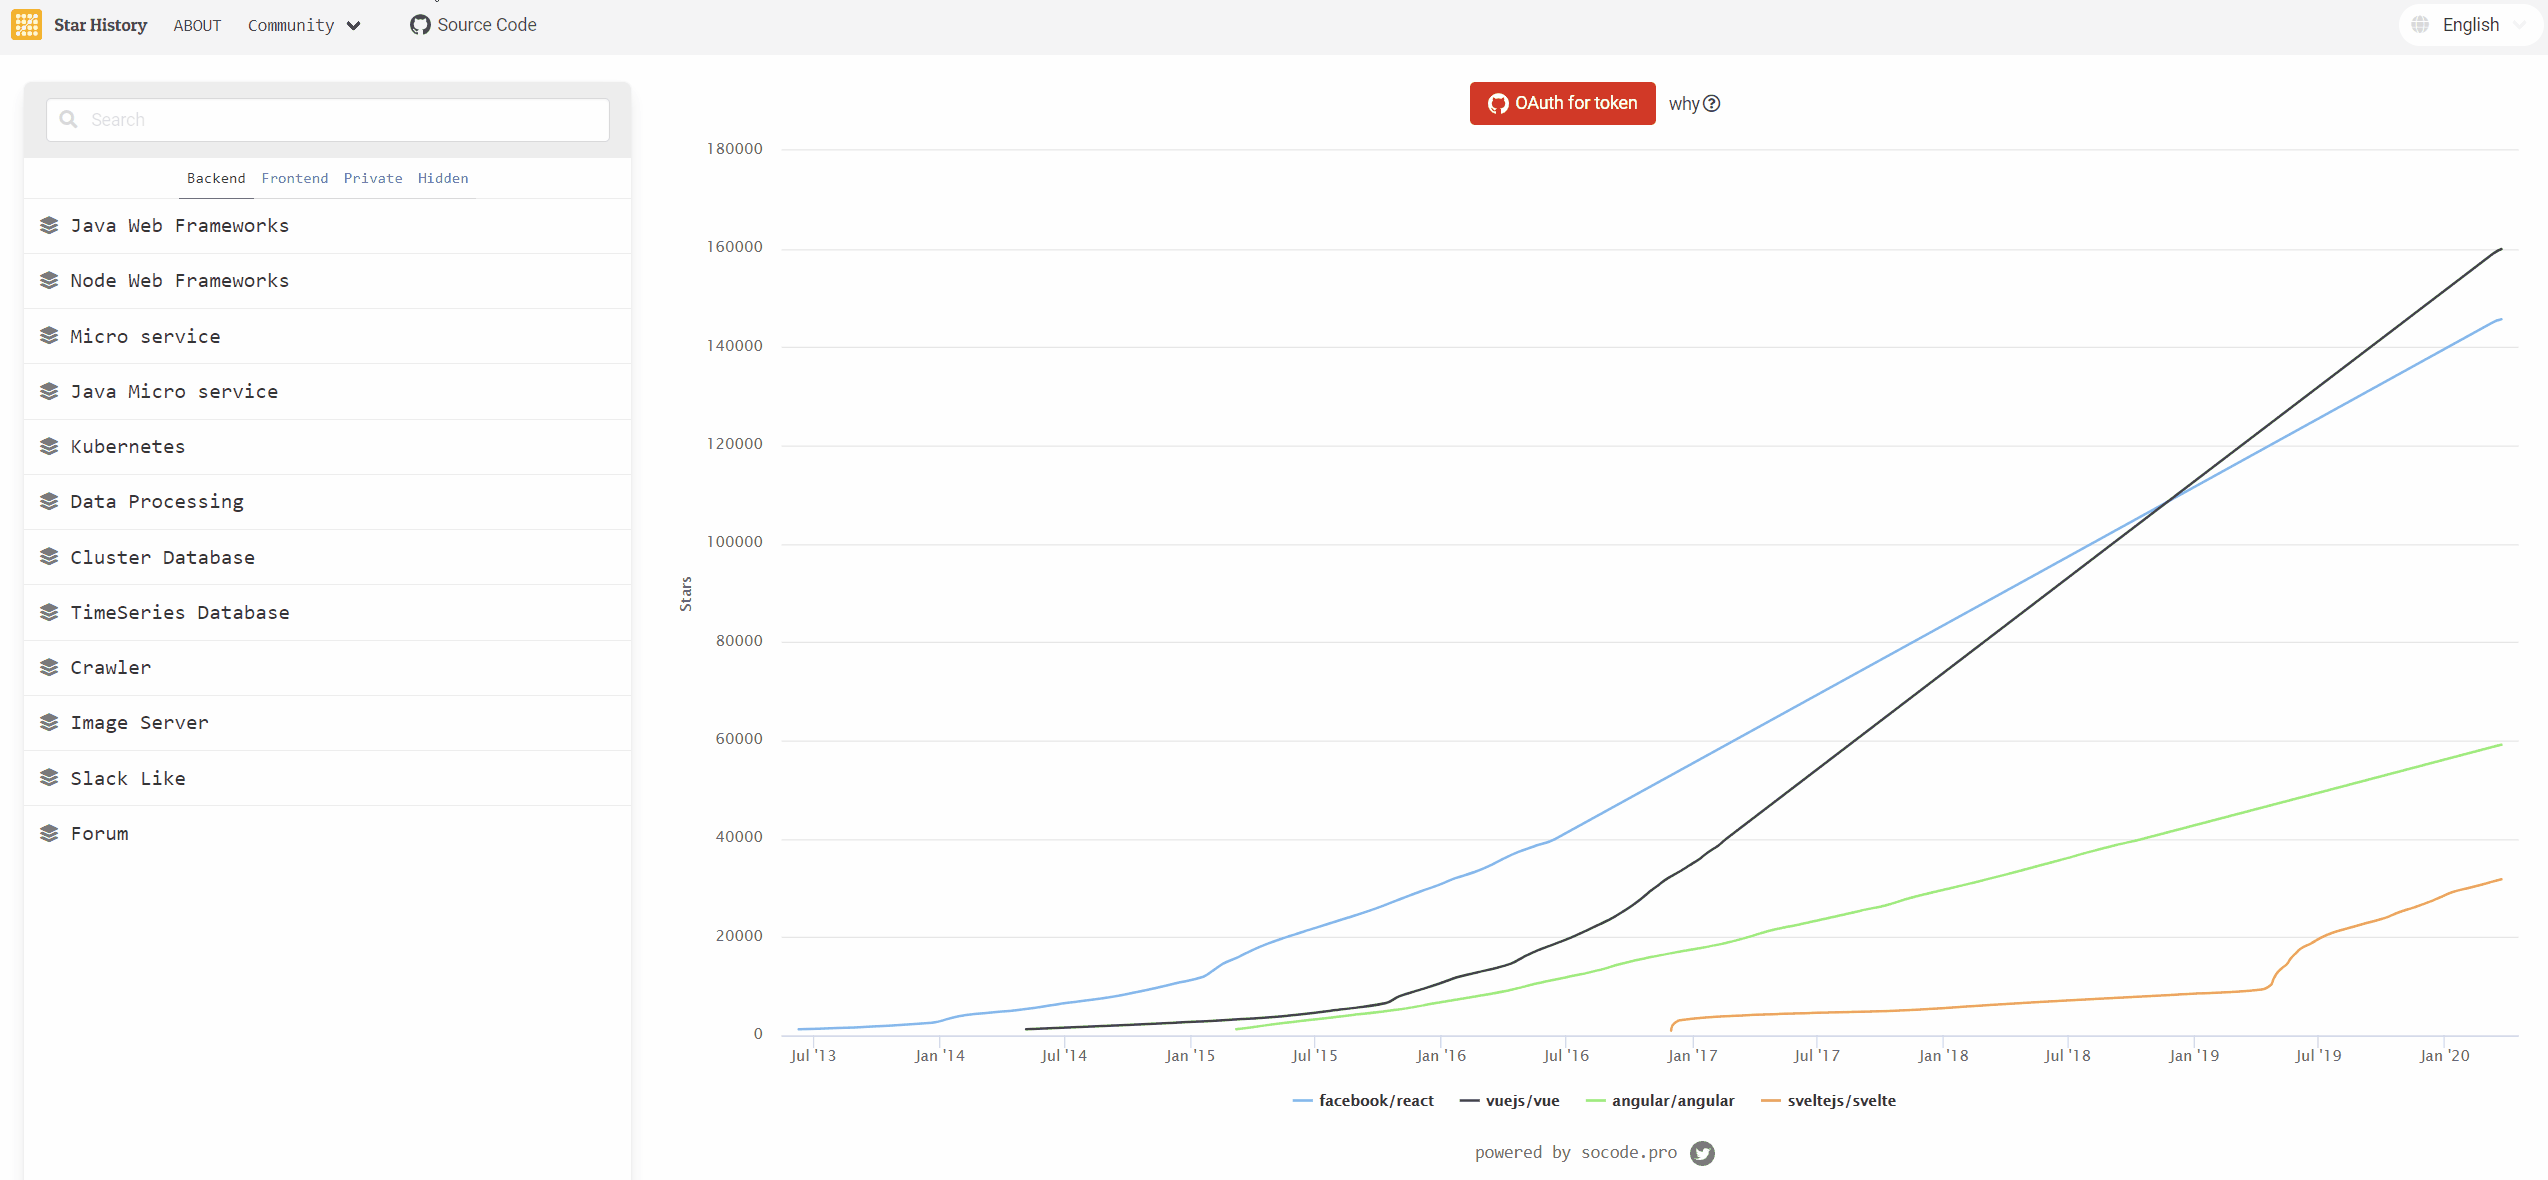2548x1180 pixels.
Task: Hide the angular/angular line via legend
Action: coord(1672,1101)
